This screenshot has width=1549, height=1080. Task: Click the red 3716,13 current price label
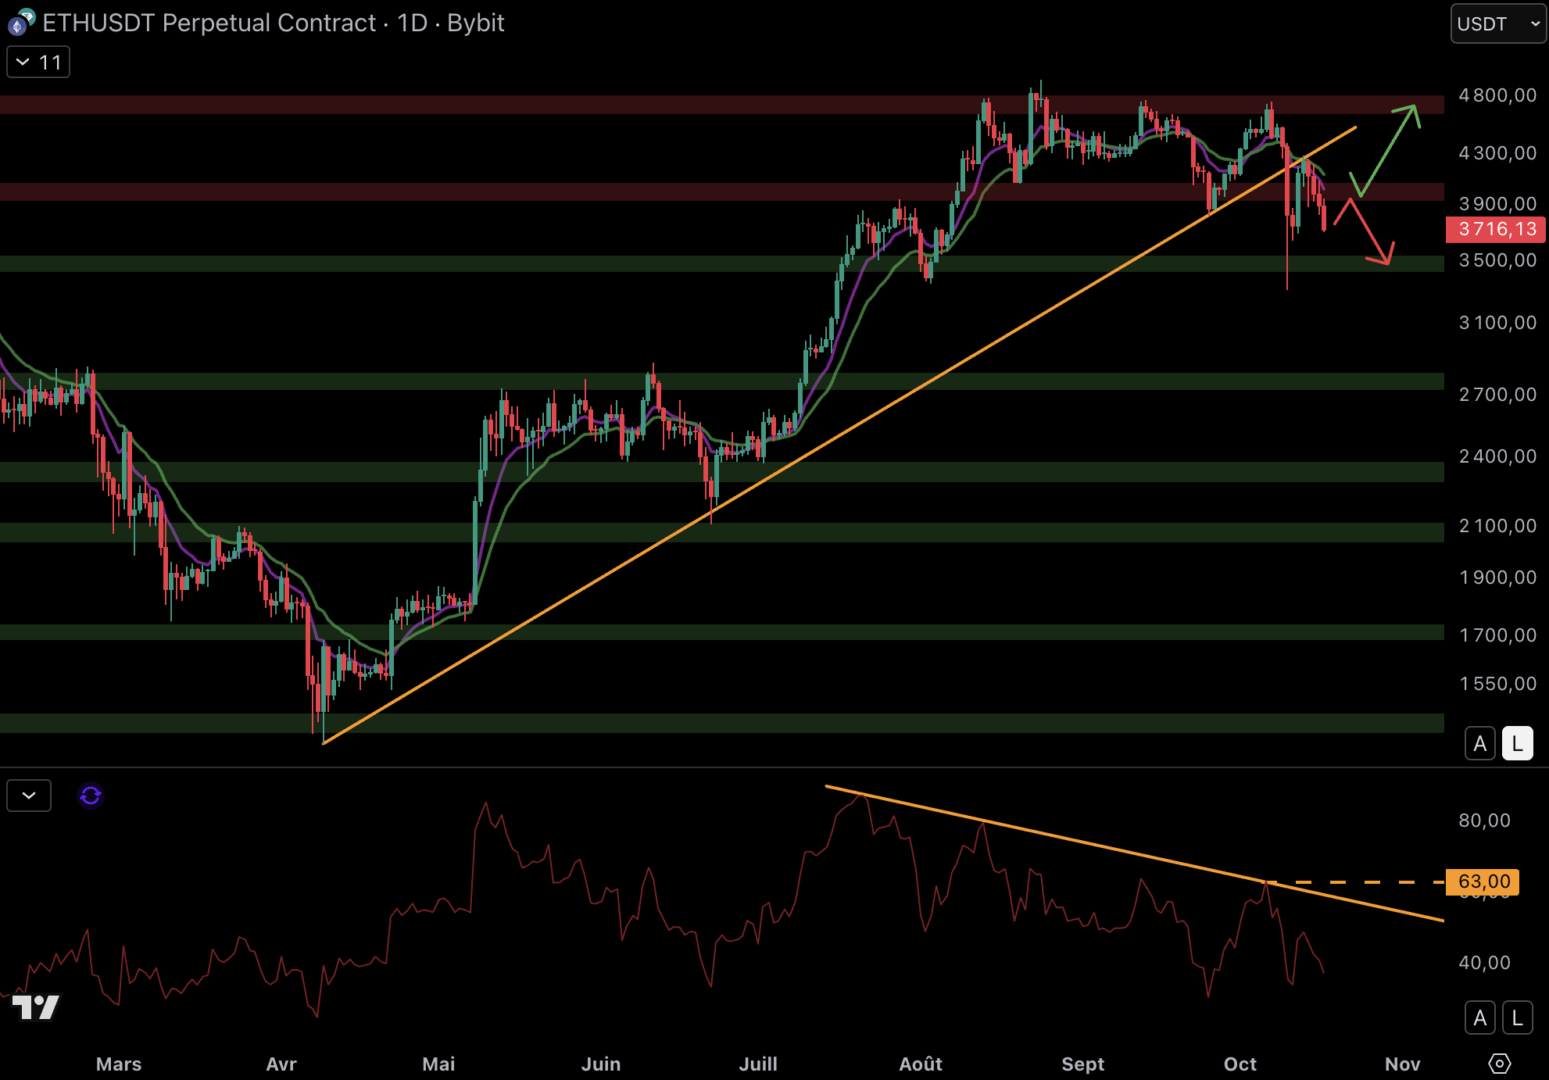[x=1496, y=229]
